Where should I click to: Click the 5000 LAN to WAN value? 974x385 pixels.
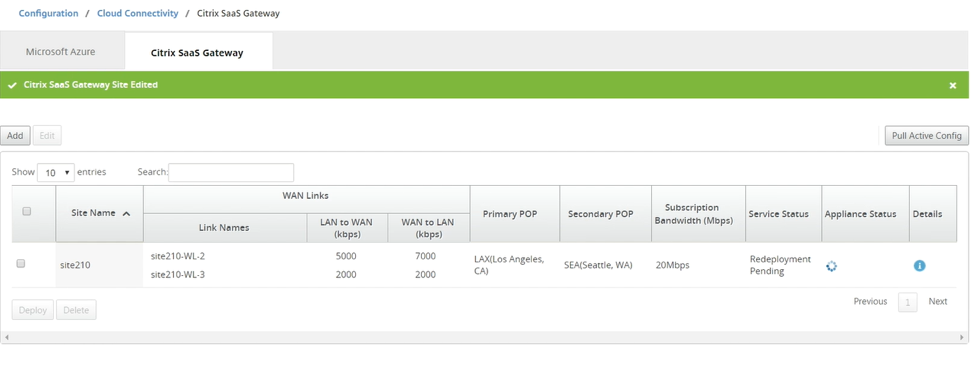click(x=346, y=256)
